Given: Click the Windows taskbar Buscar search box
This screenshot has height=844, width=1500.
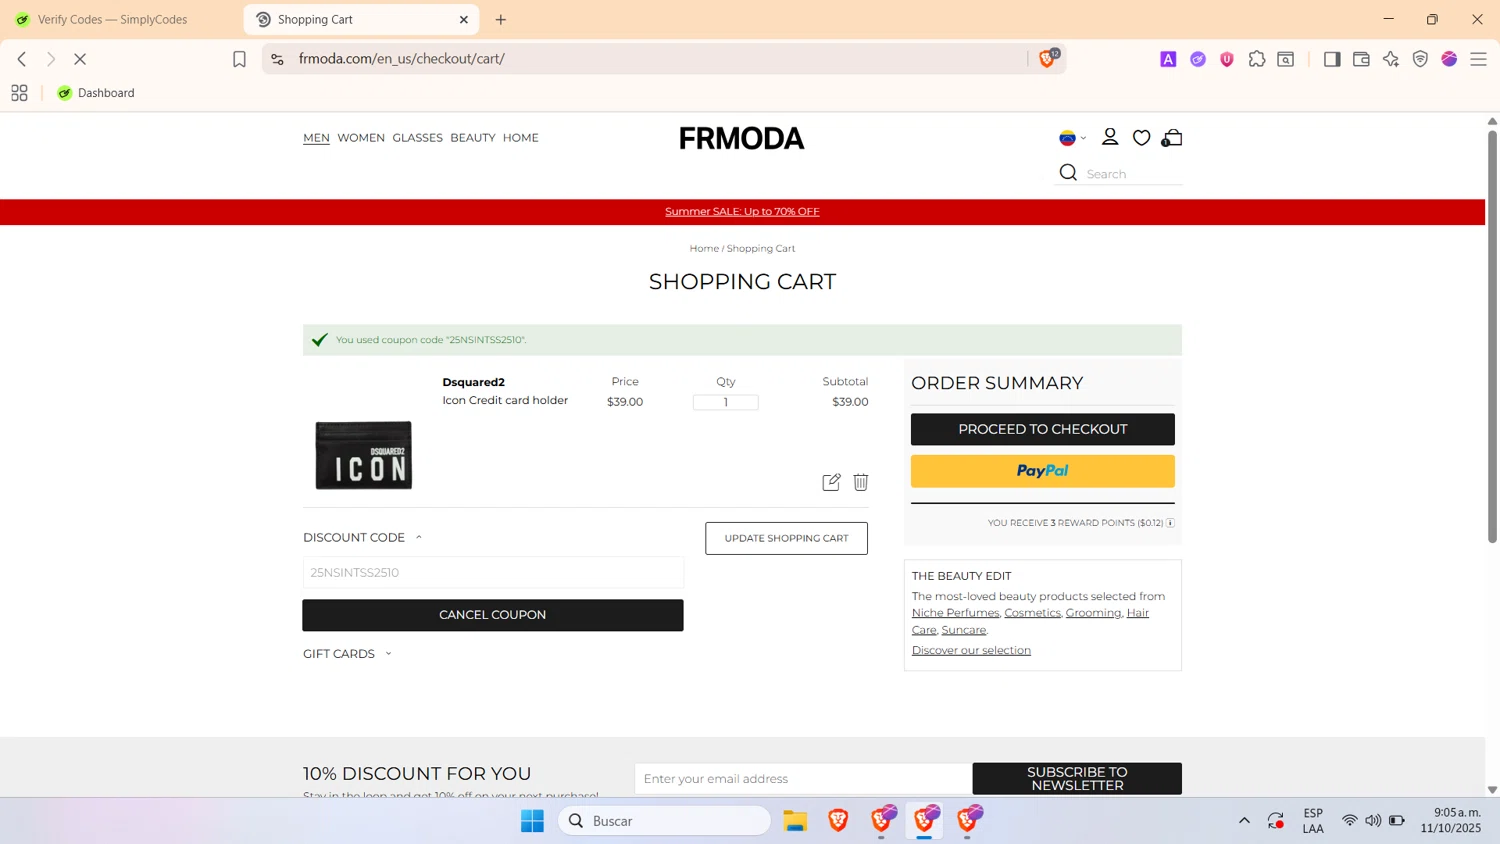Looking at the screenshot, I should (x=664, y=821).
